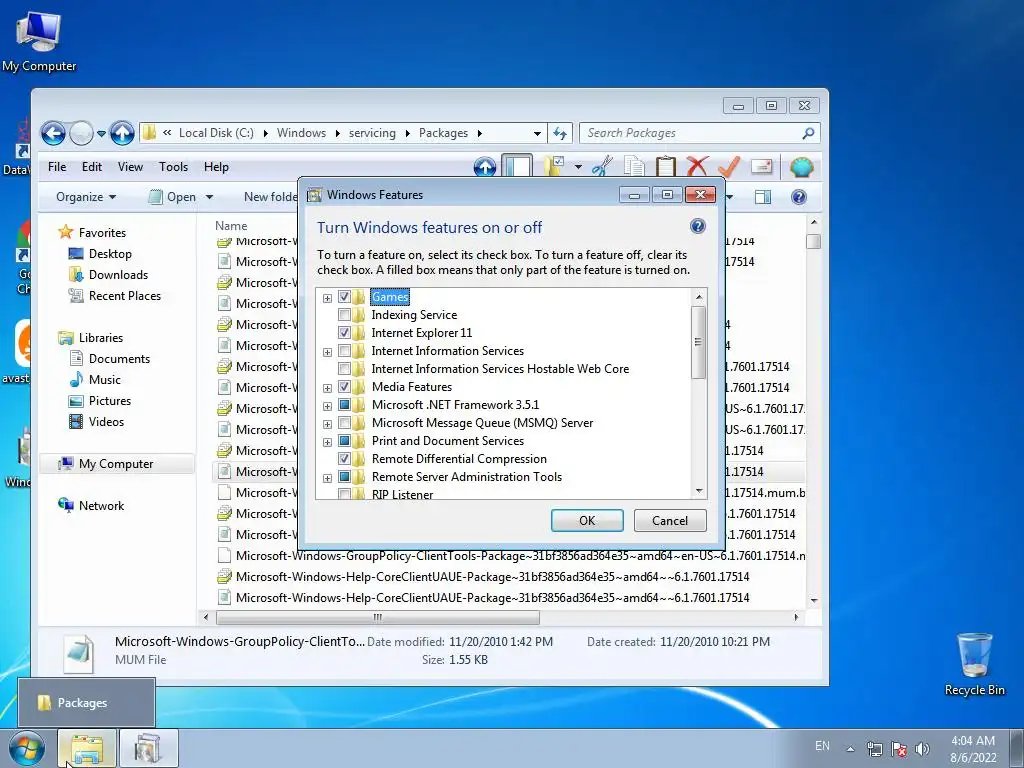Viewport: 1024px width, 768px height.
Task: Open the Organize dropdown menu
Action: 86,197
